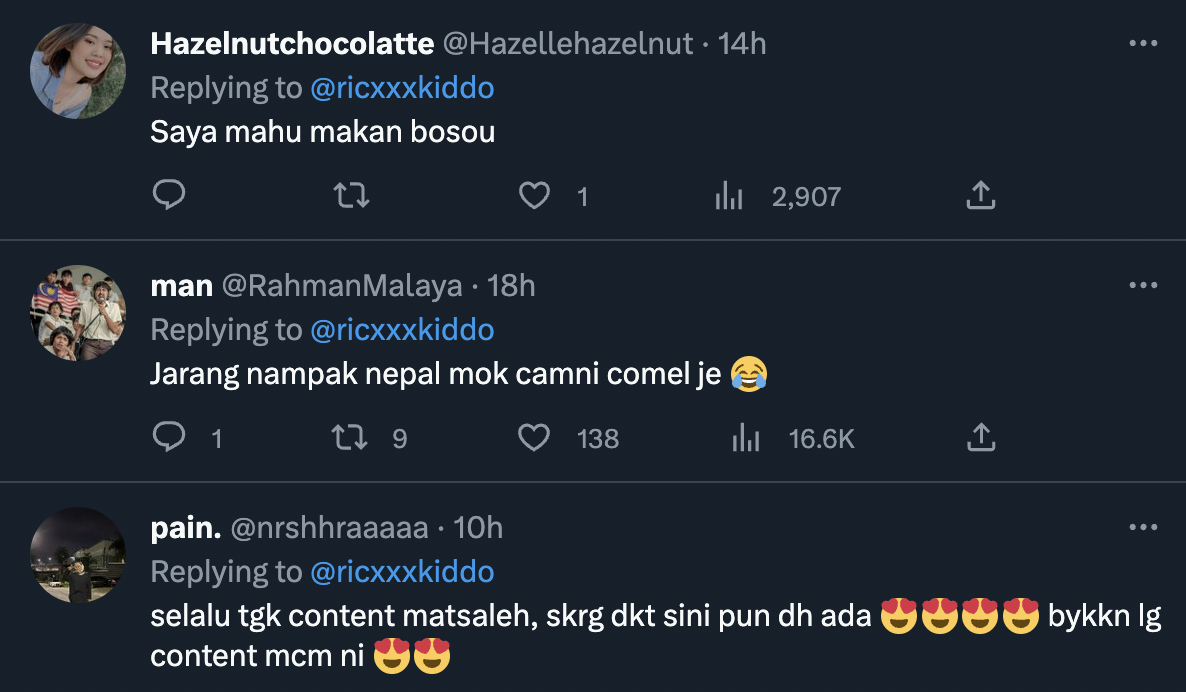Image resolution: width=1186 pixels, height=692 pixels.
Task: Open the 18h timestamp on man's tweet
Action: (511, 286)
